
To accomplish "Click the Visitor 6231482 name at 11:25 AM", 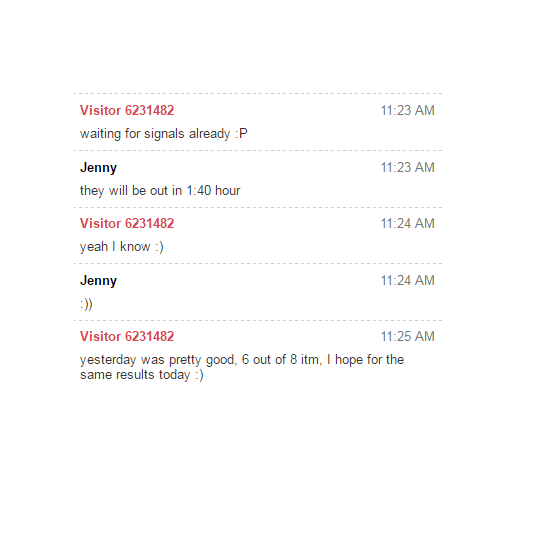I will pyautogui.click(x=127, y=337).
